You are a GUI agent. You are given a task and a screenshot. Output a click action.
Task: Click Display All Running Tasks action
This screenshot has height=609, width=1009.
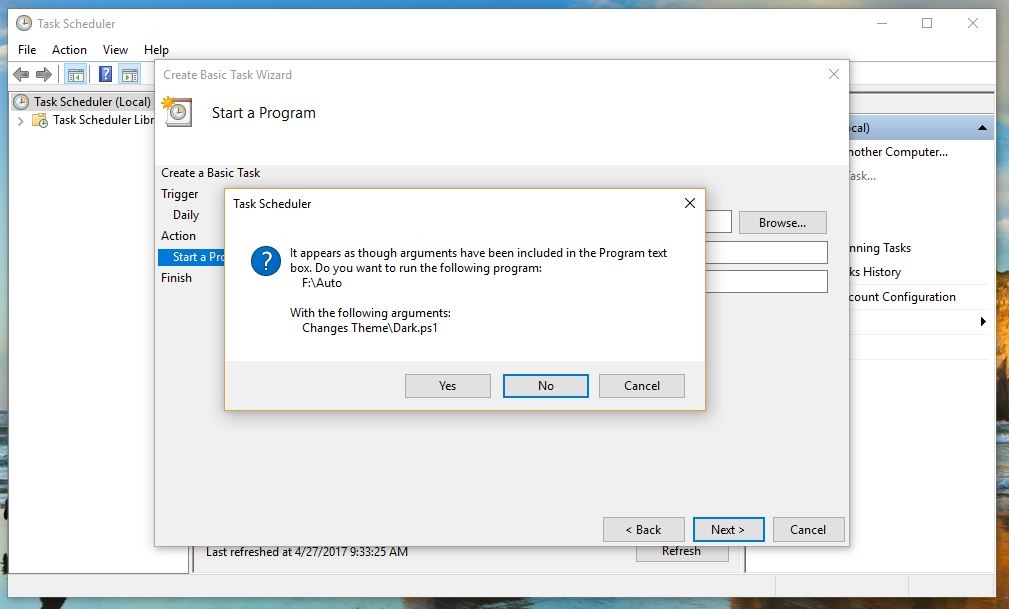[880, 248]
